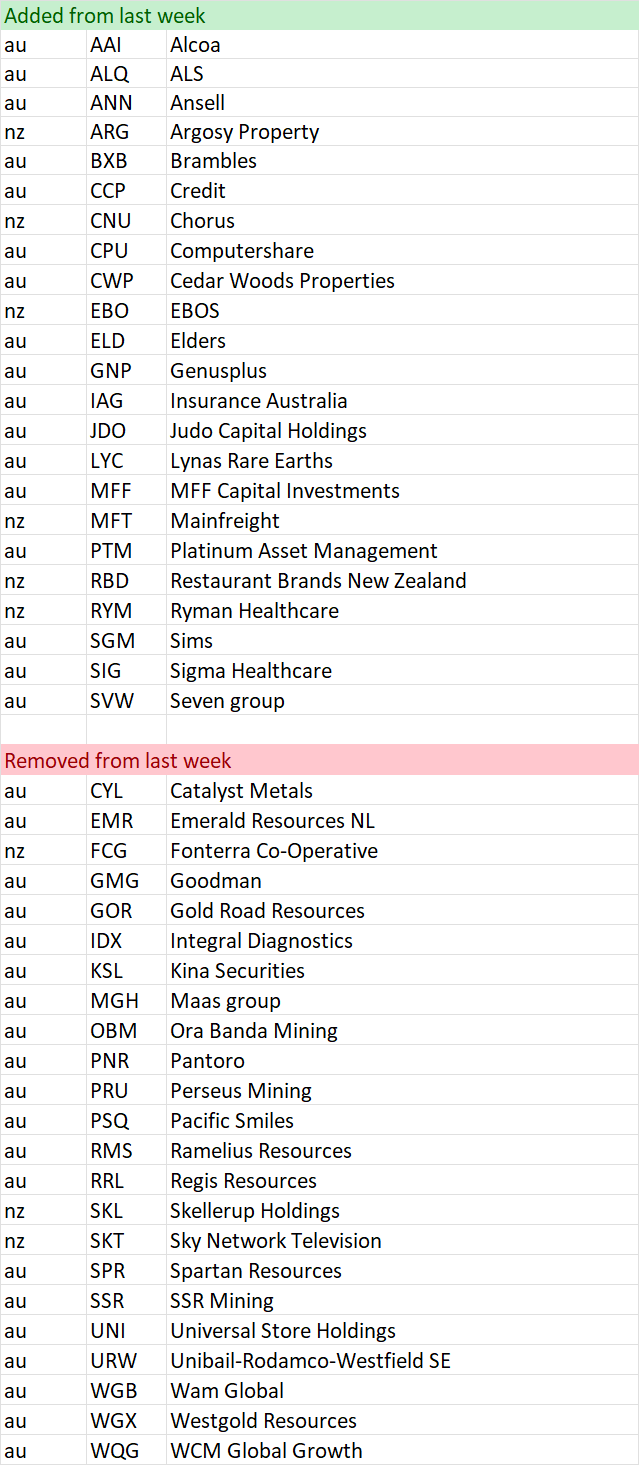Click ticker cell RBD
The image size is (639, 1465).
(126, 580)
